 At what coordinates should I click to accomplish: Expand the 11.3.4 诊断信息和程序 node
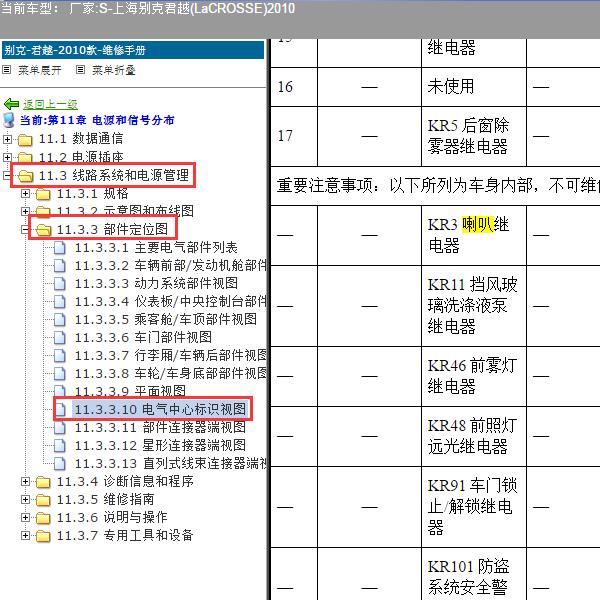(25, 481)
